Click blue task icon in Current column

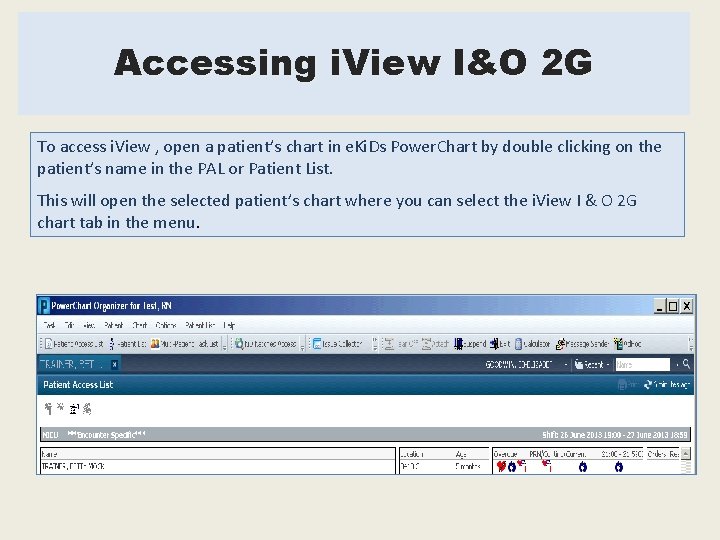[x=583, y=467]
